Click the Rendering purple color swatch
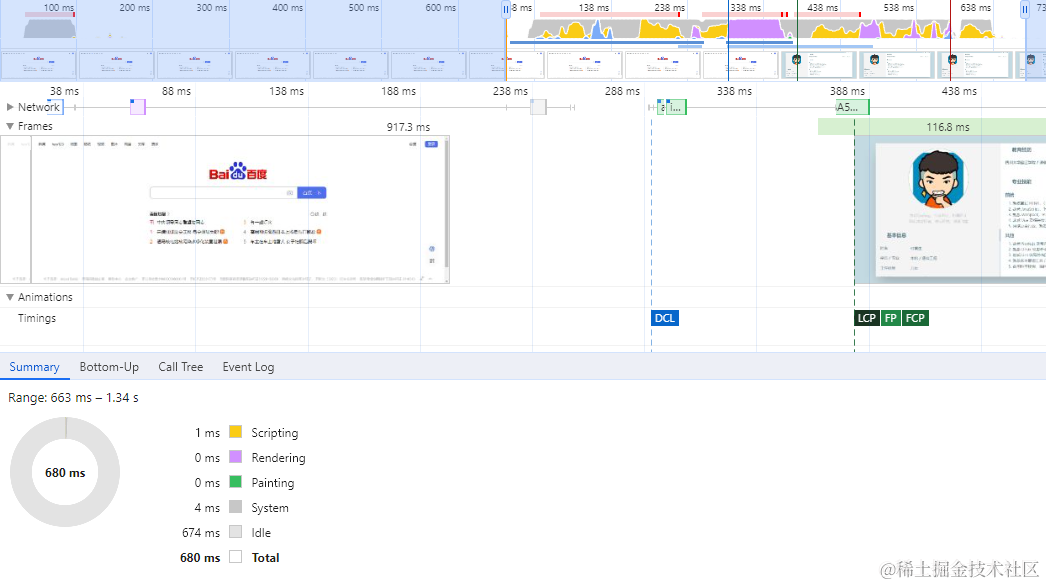Screen dimensions: 1046x586 click(235, 457)
